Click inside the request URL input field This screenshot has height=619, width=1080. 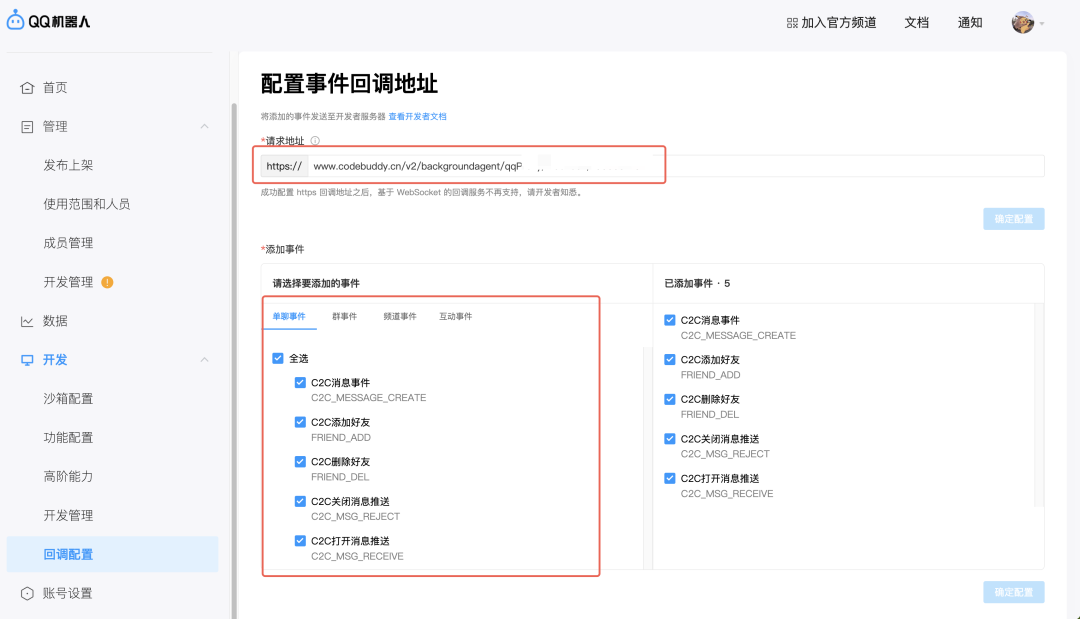(x=500, y=165)
